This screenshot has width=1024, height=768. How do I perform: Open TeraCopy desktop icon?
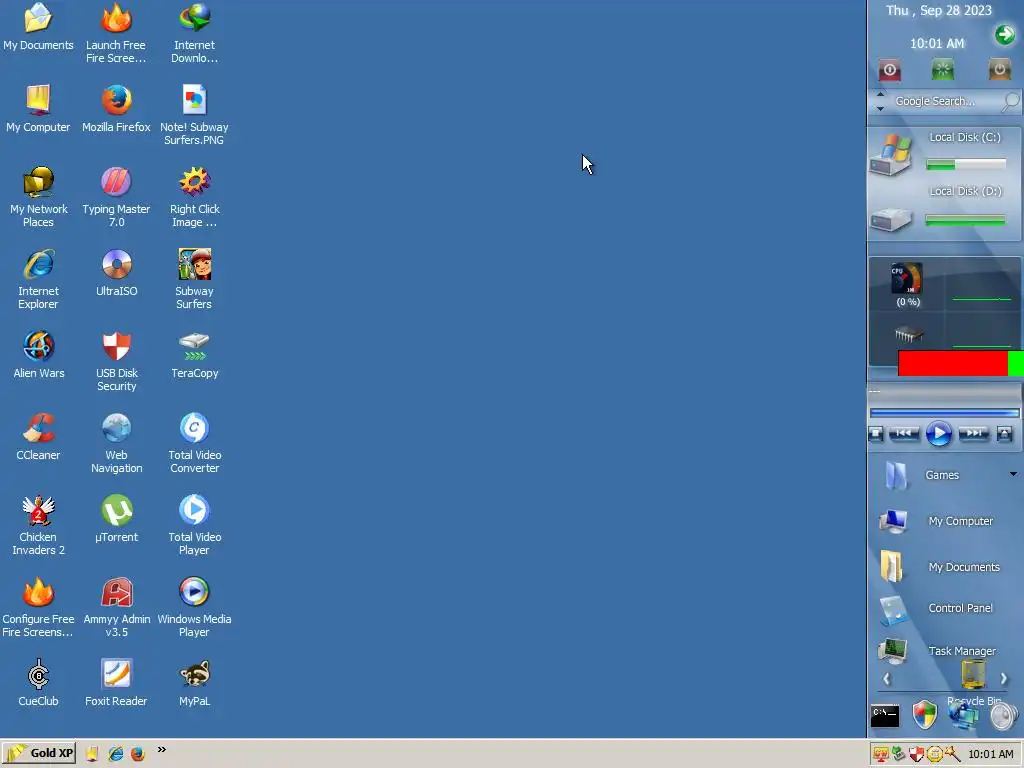tap(194, 355)
